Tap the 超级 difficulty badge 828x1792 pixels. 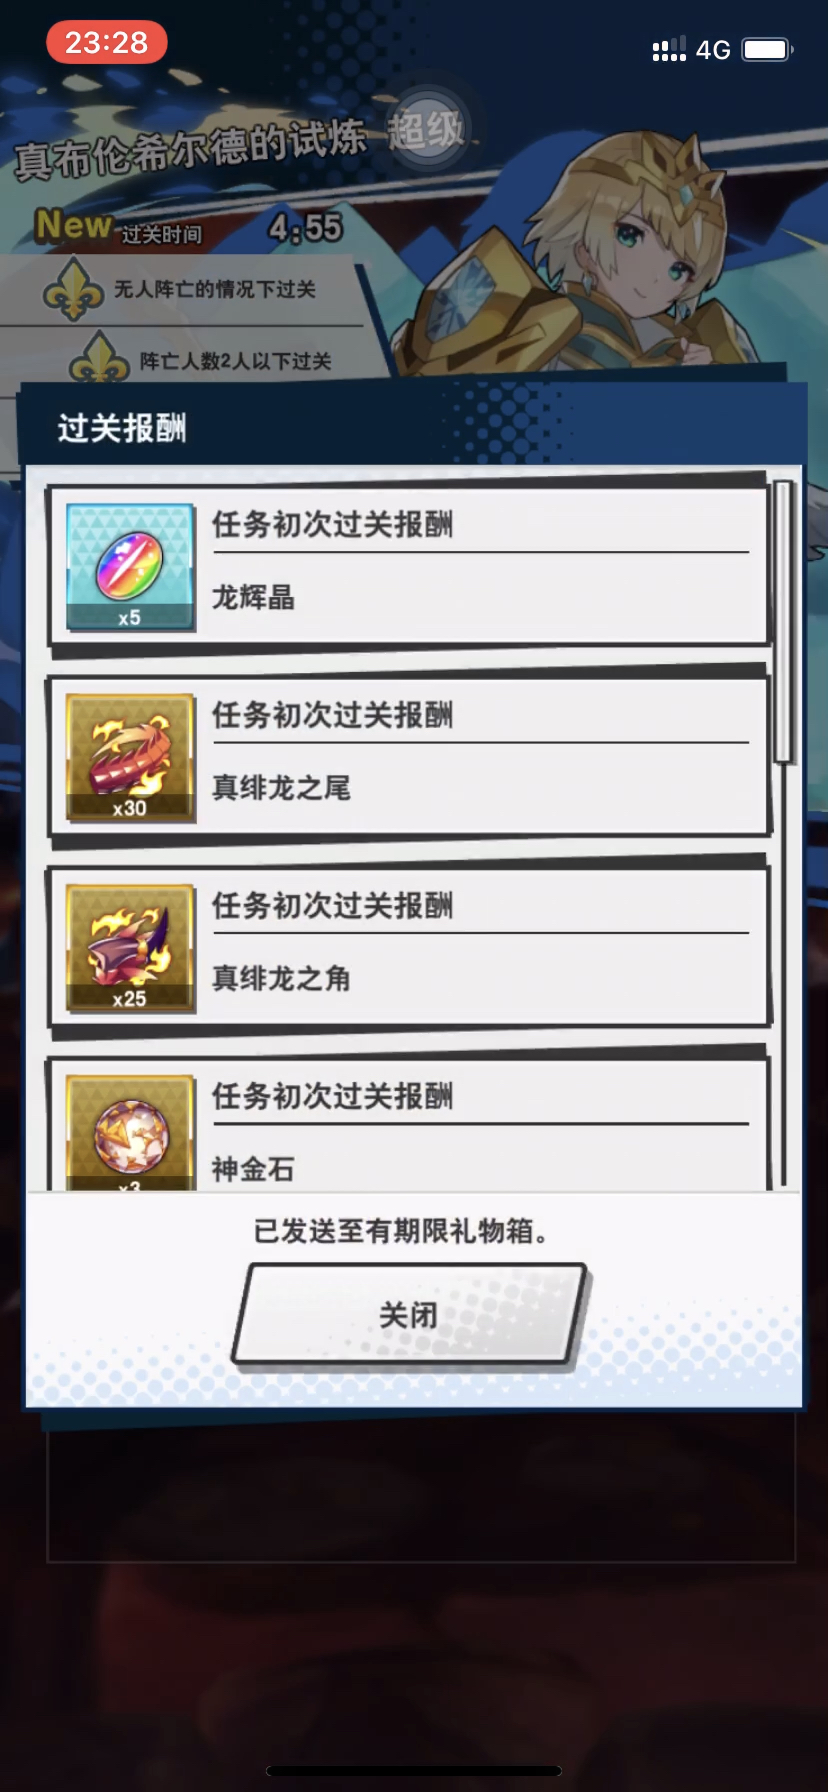coord(427,130)
